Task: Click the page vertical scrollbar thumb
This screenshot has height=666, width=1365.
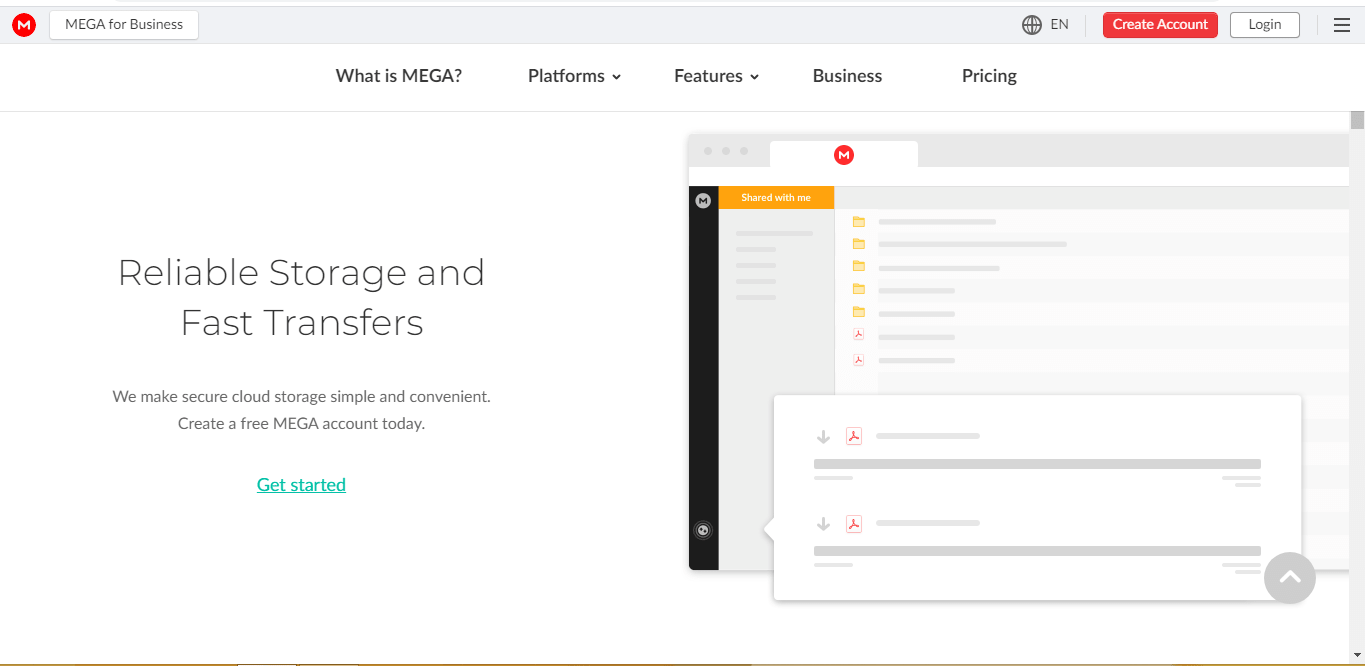Action: point(1357,121)
